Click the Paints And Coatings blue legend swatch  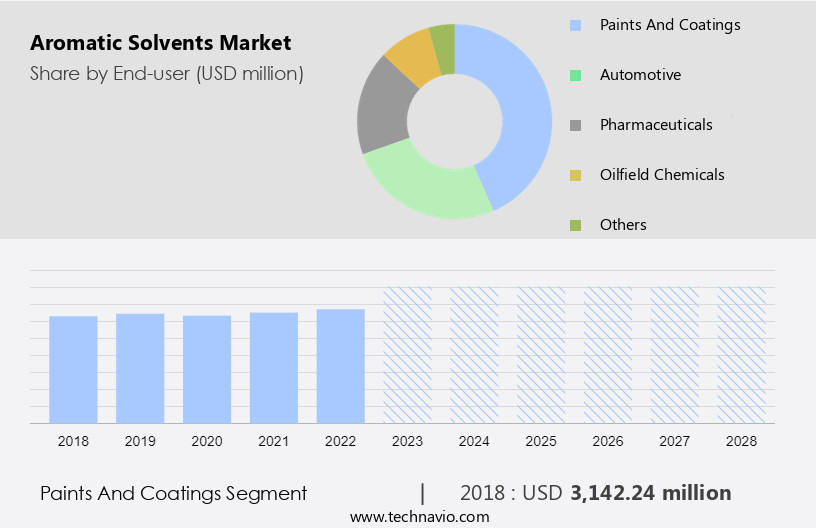click(575, 25)
